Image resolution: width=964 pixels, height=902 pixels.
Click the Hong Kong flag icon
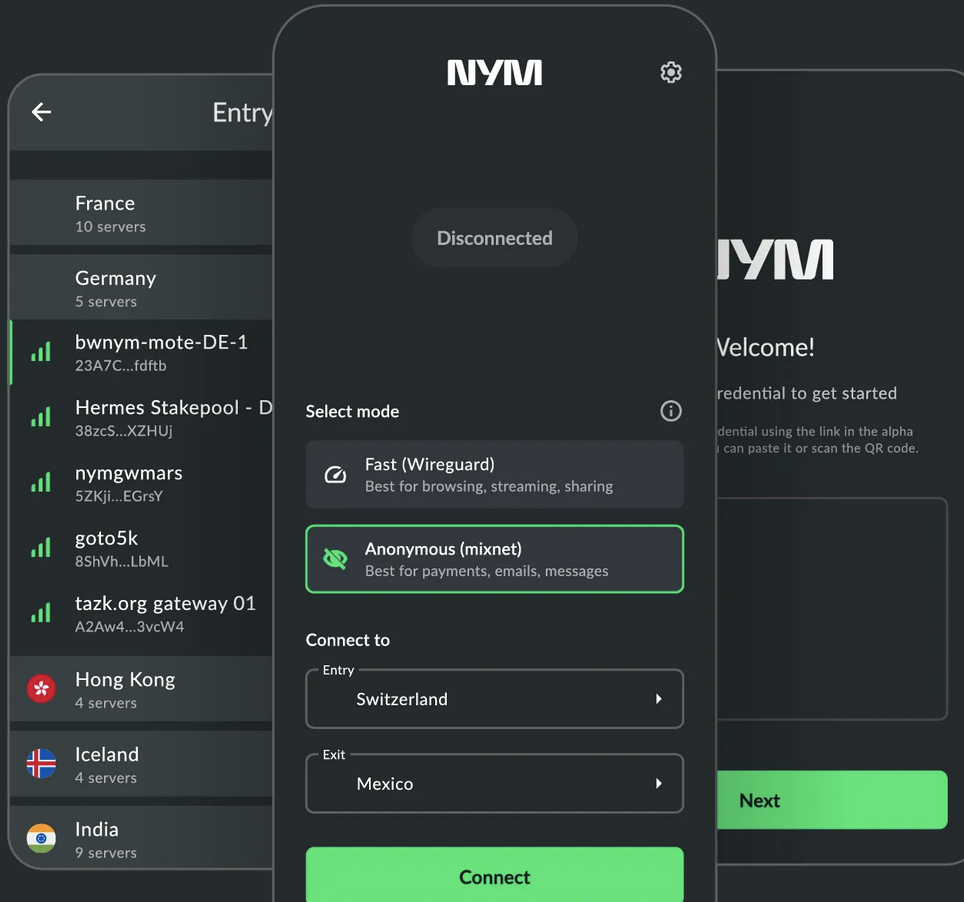coord(41,689)
